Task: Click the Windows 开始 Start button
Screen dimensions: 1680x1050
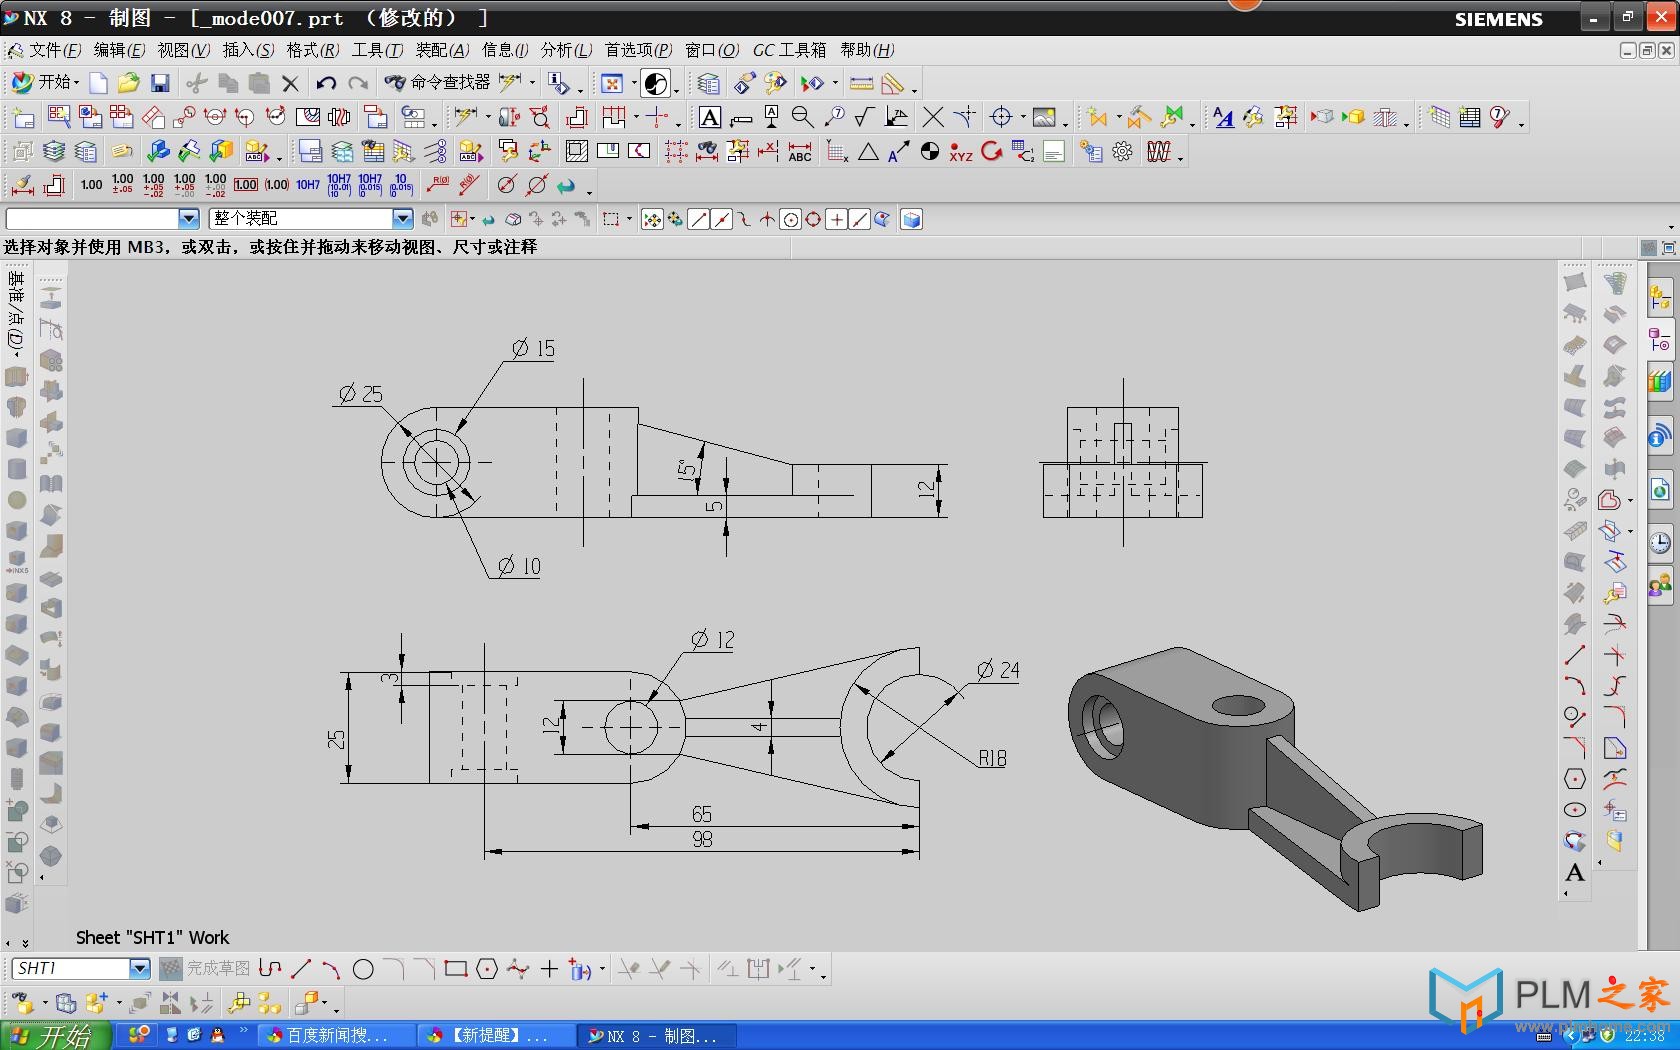Action: click(56, 1035)
